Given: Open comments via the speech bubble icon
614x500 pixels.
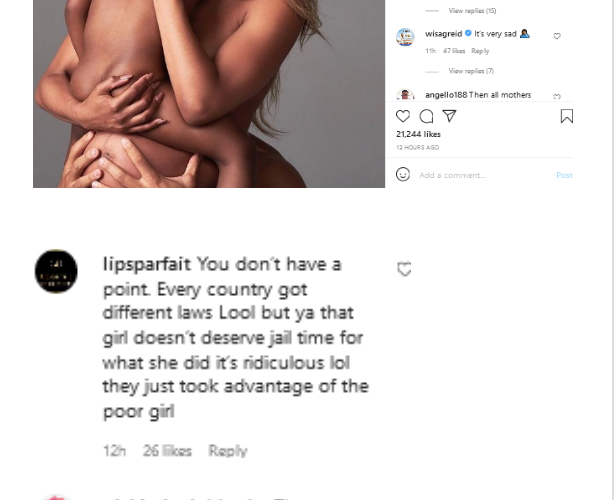Looking at the screenshot, I should coord(426,117).
